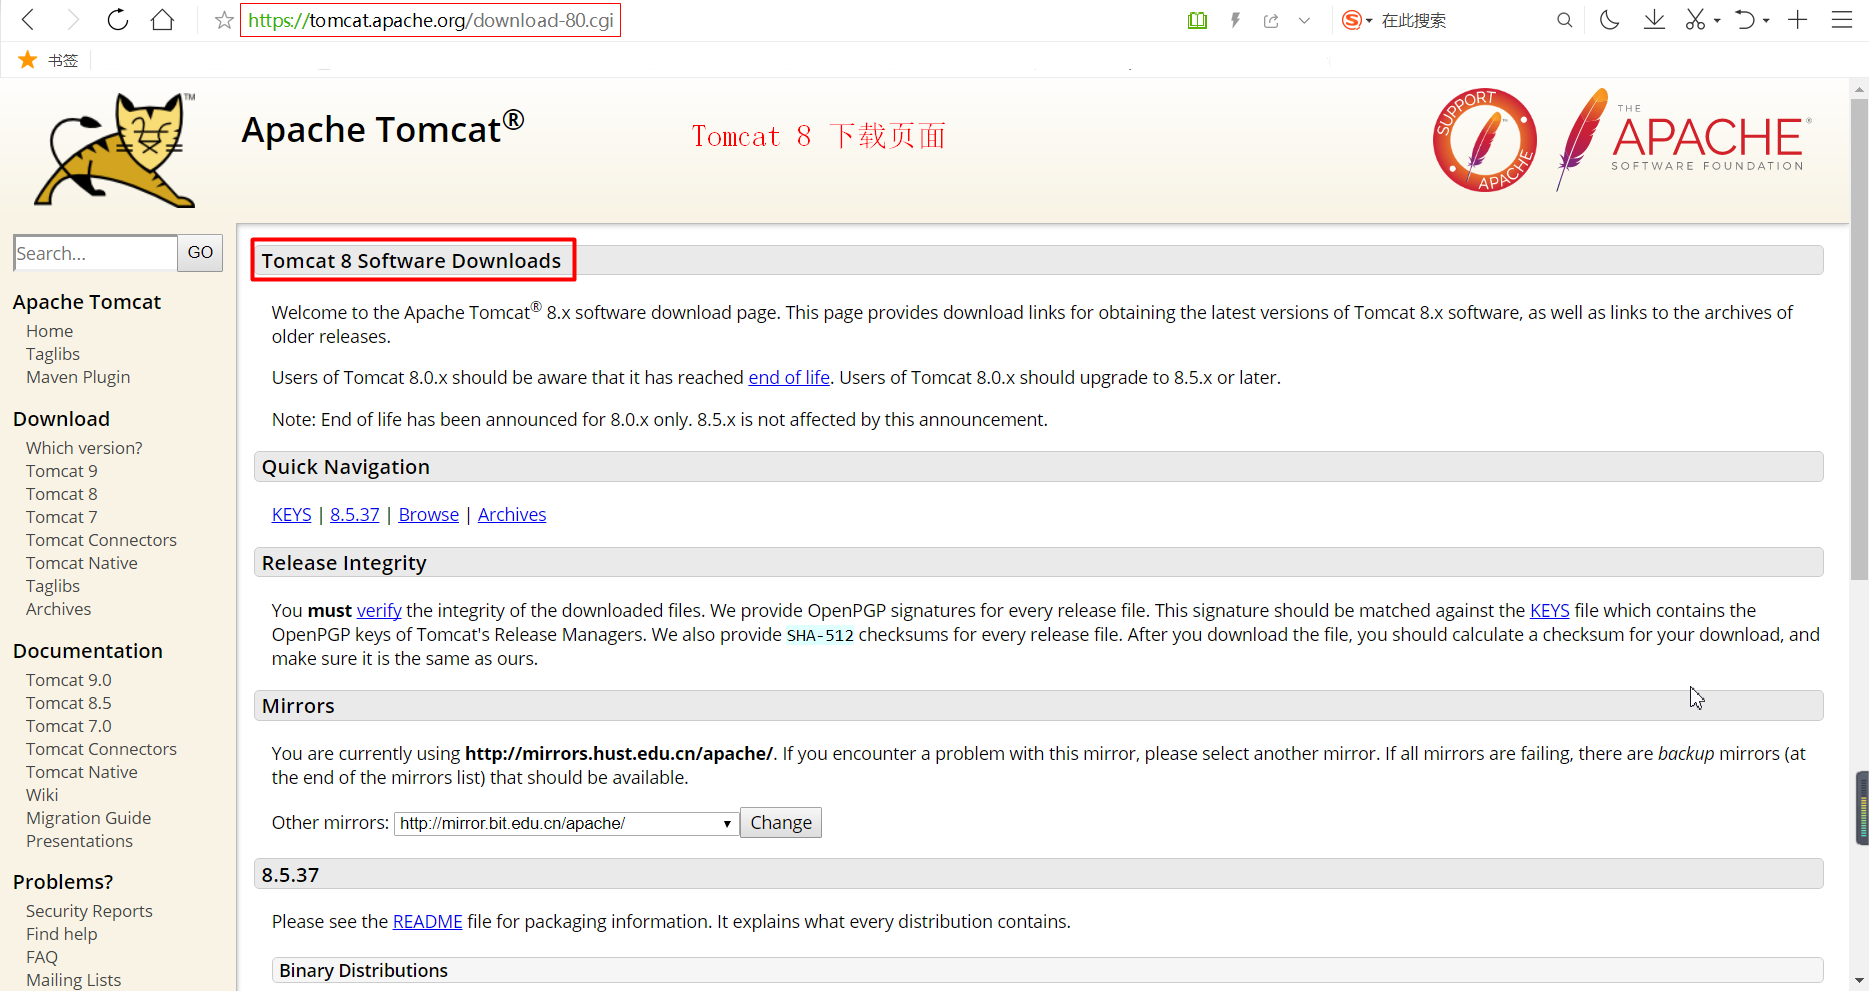Open the Other mirrors dropdown
The image size is (1869, 991).
click(x=566, y=823)
